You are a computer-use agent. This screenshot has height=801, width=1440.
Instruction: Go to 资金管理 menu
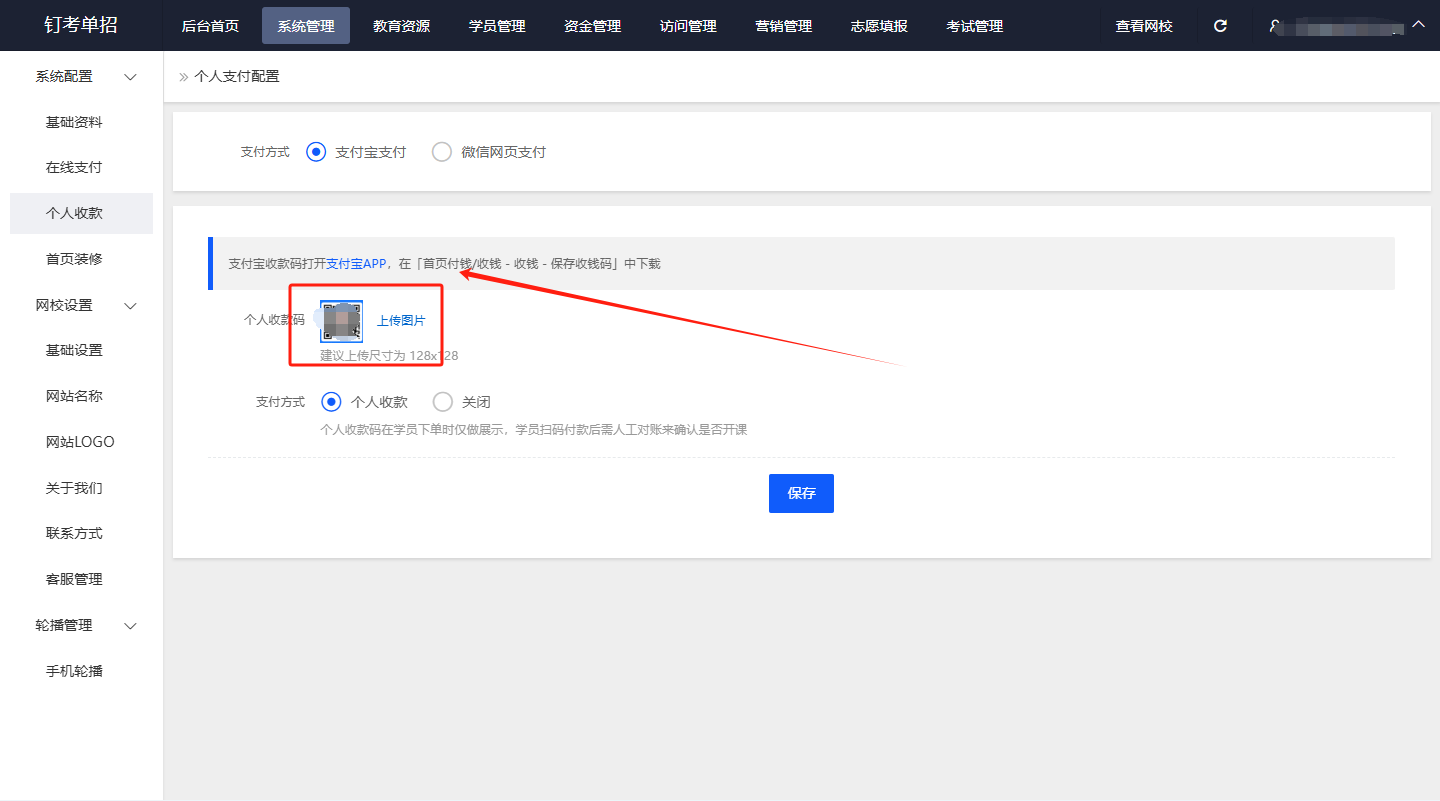pyautogui.click(x=592, y=26)
